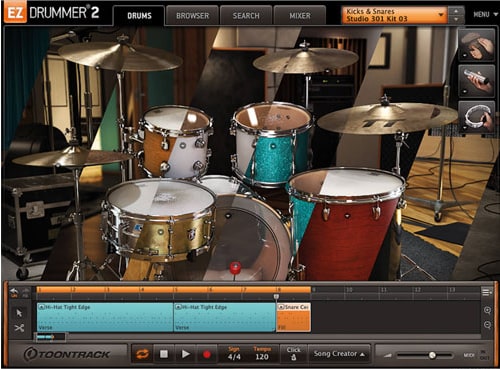Select the next kit preset with the down arrow
The height and width of the screenshot is (369, 500).
[x=456, y=20]
